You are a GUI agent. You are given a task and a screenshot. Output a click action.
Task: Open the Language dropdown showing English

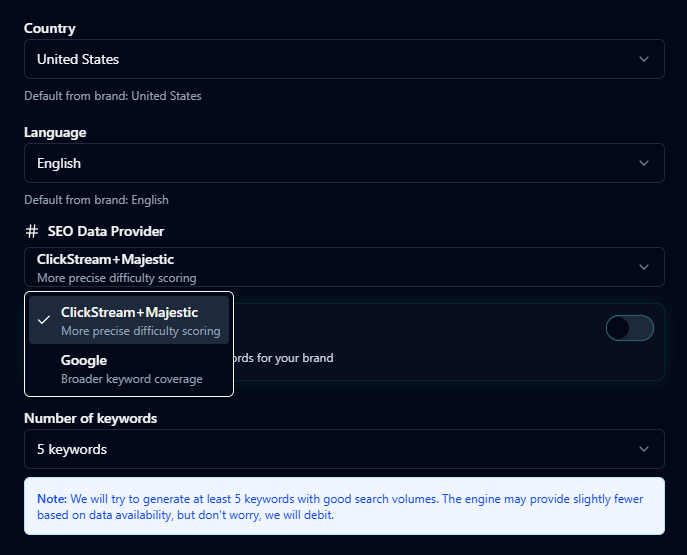tap(344, 163)
